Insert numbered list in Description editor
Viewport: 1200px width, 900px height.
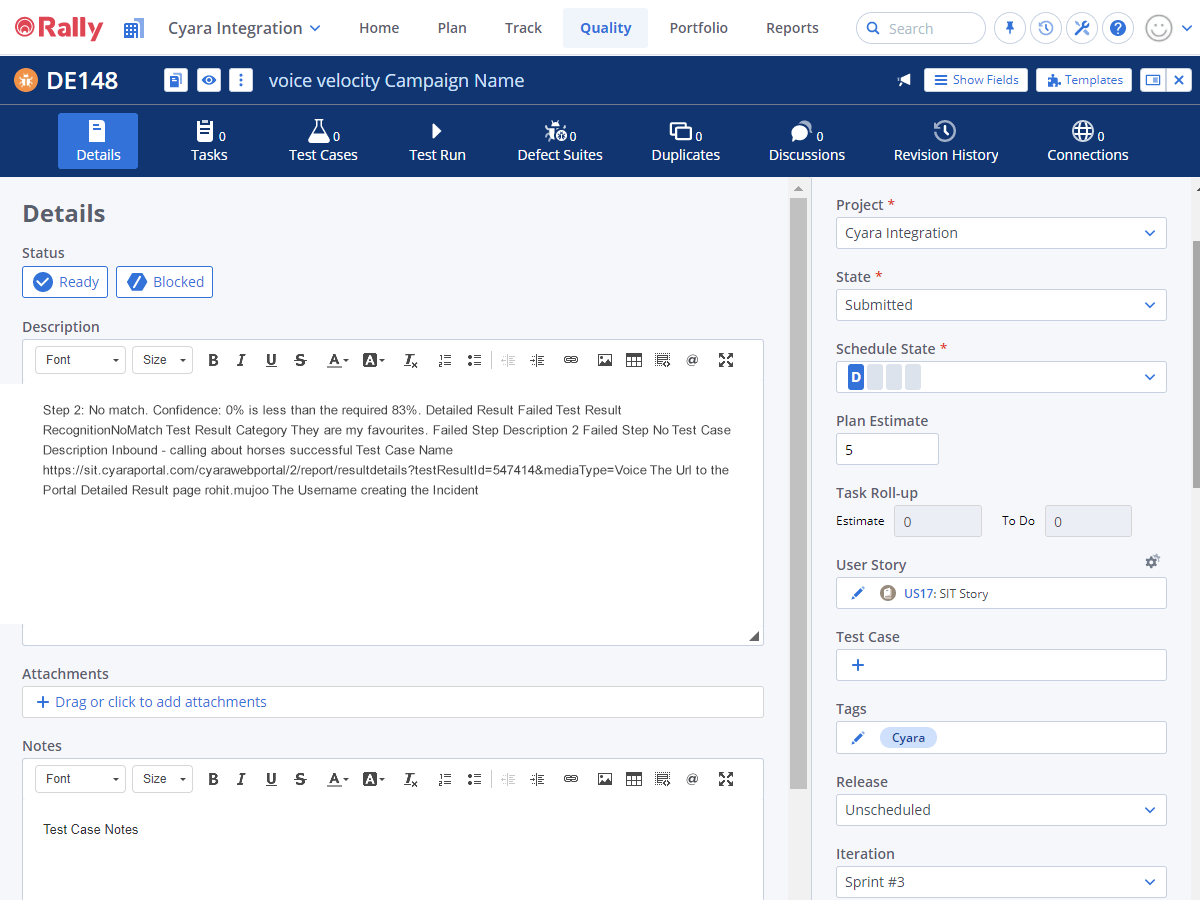pos(446,360)
